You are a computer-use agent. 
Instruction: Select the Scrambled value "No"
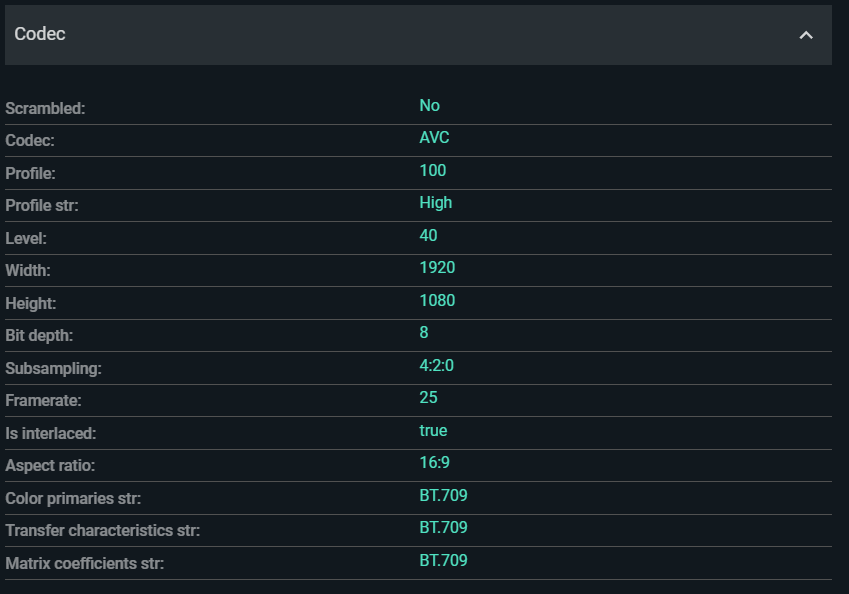(x=430, y=106)
